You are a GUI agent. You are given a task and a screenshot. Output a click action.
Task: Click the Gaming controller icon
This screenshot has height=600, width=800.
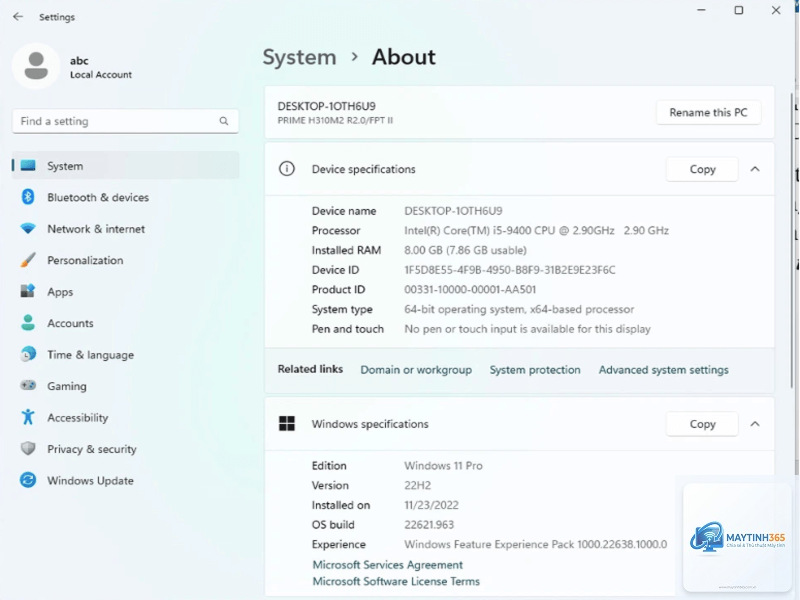(28, 385)
